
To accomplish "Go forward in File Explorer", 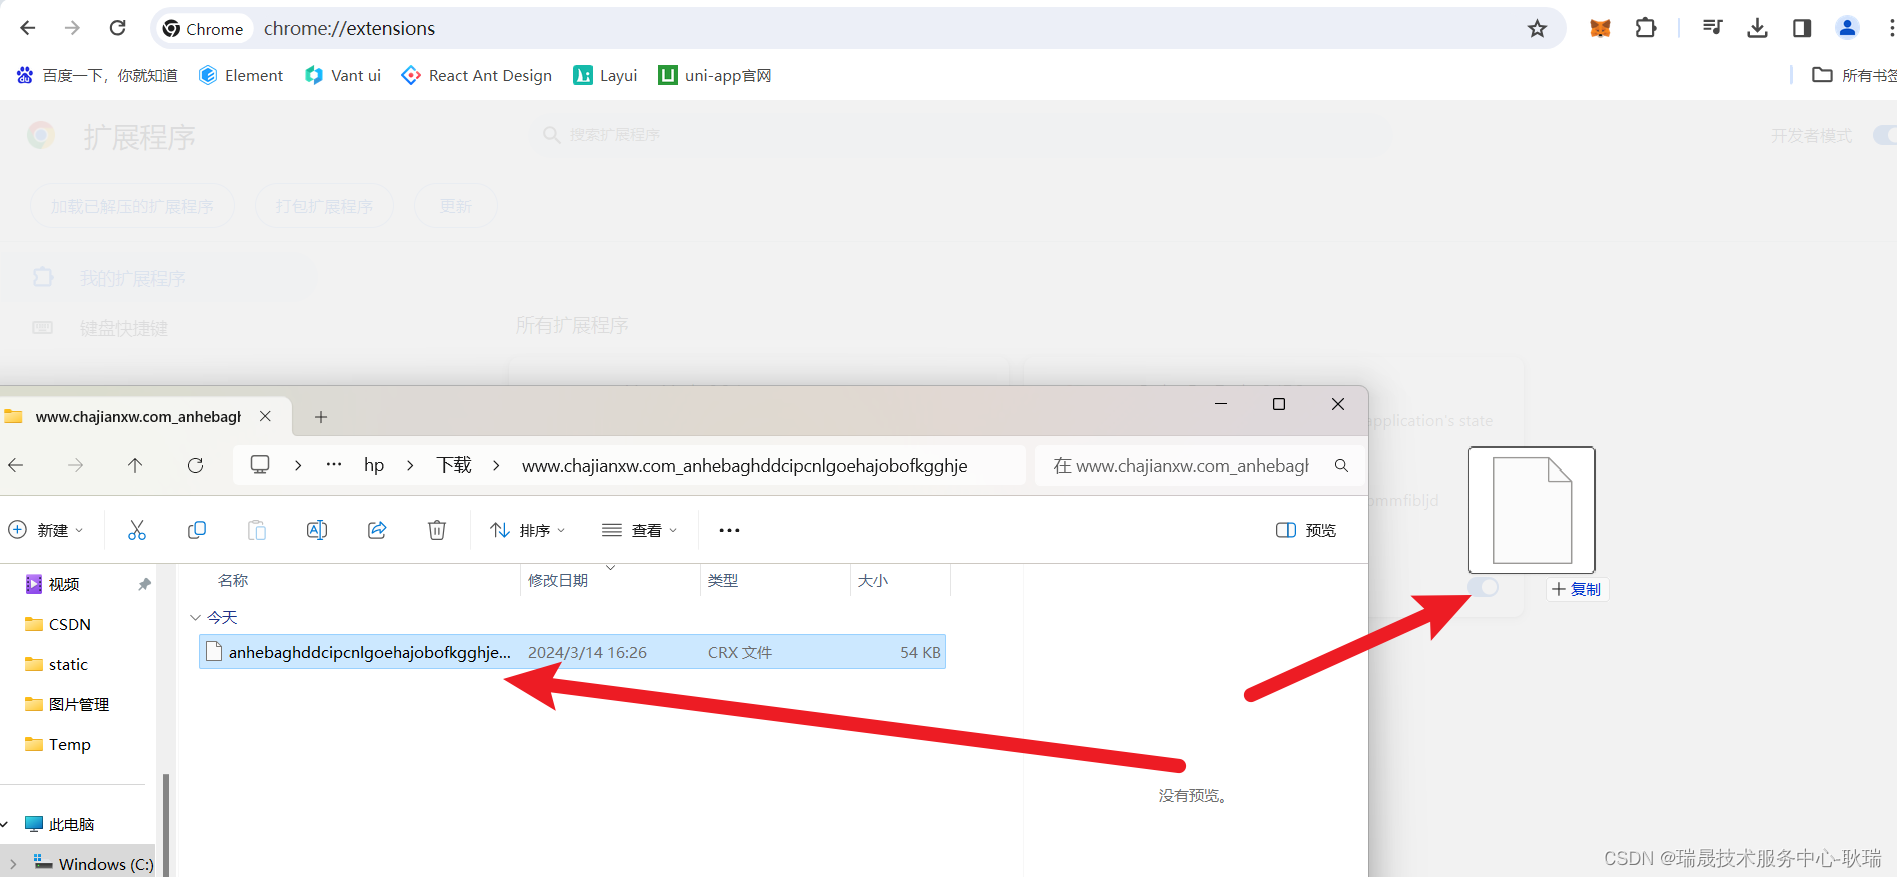I will [75, 465].
